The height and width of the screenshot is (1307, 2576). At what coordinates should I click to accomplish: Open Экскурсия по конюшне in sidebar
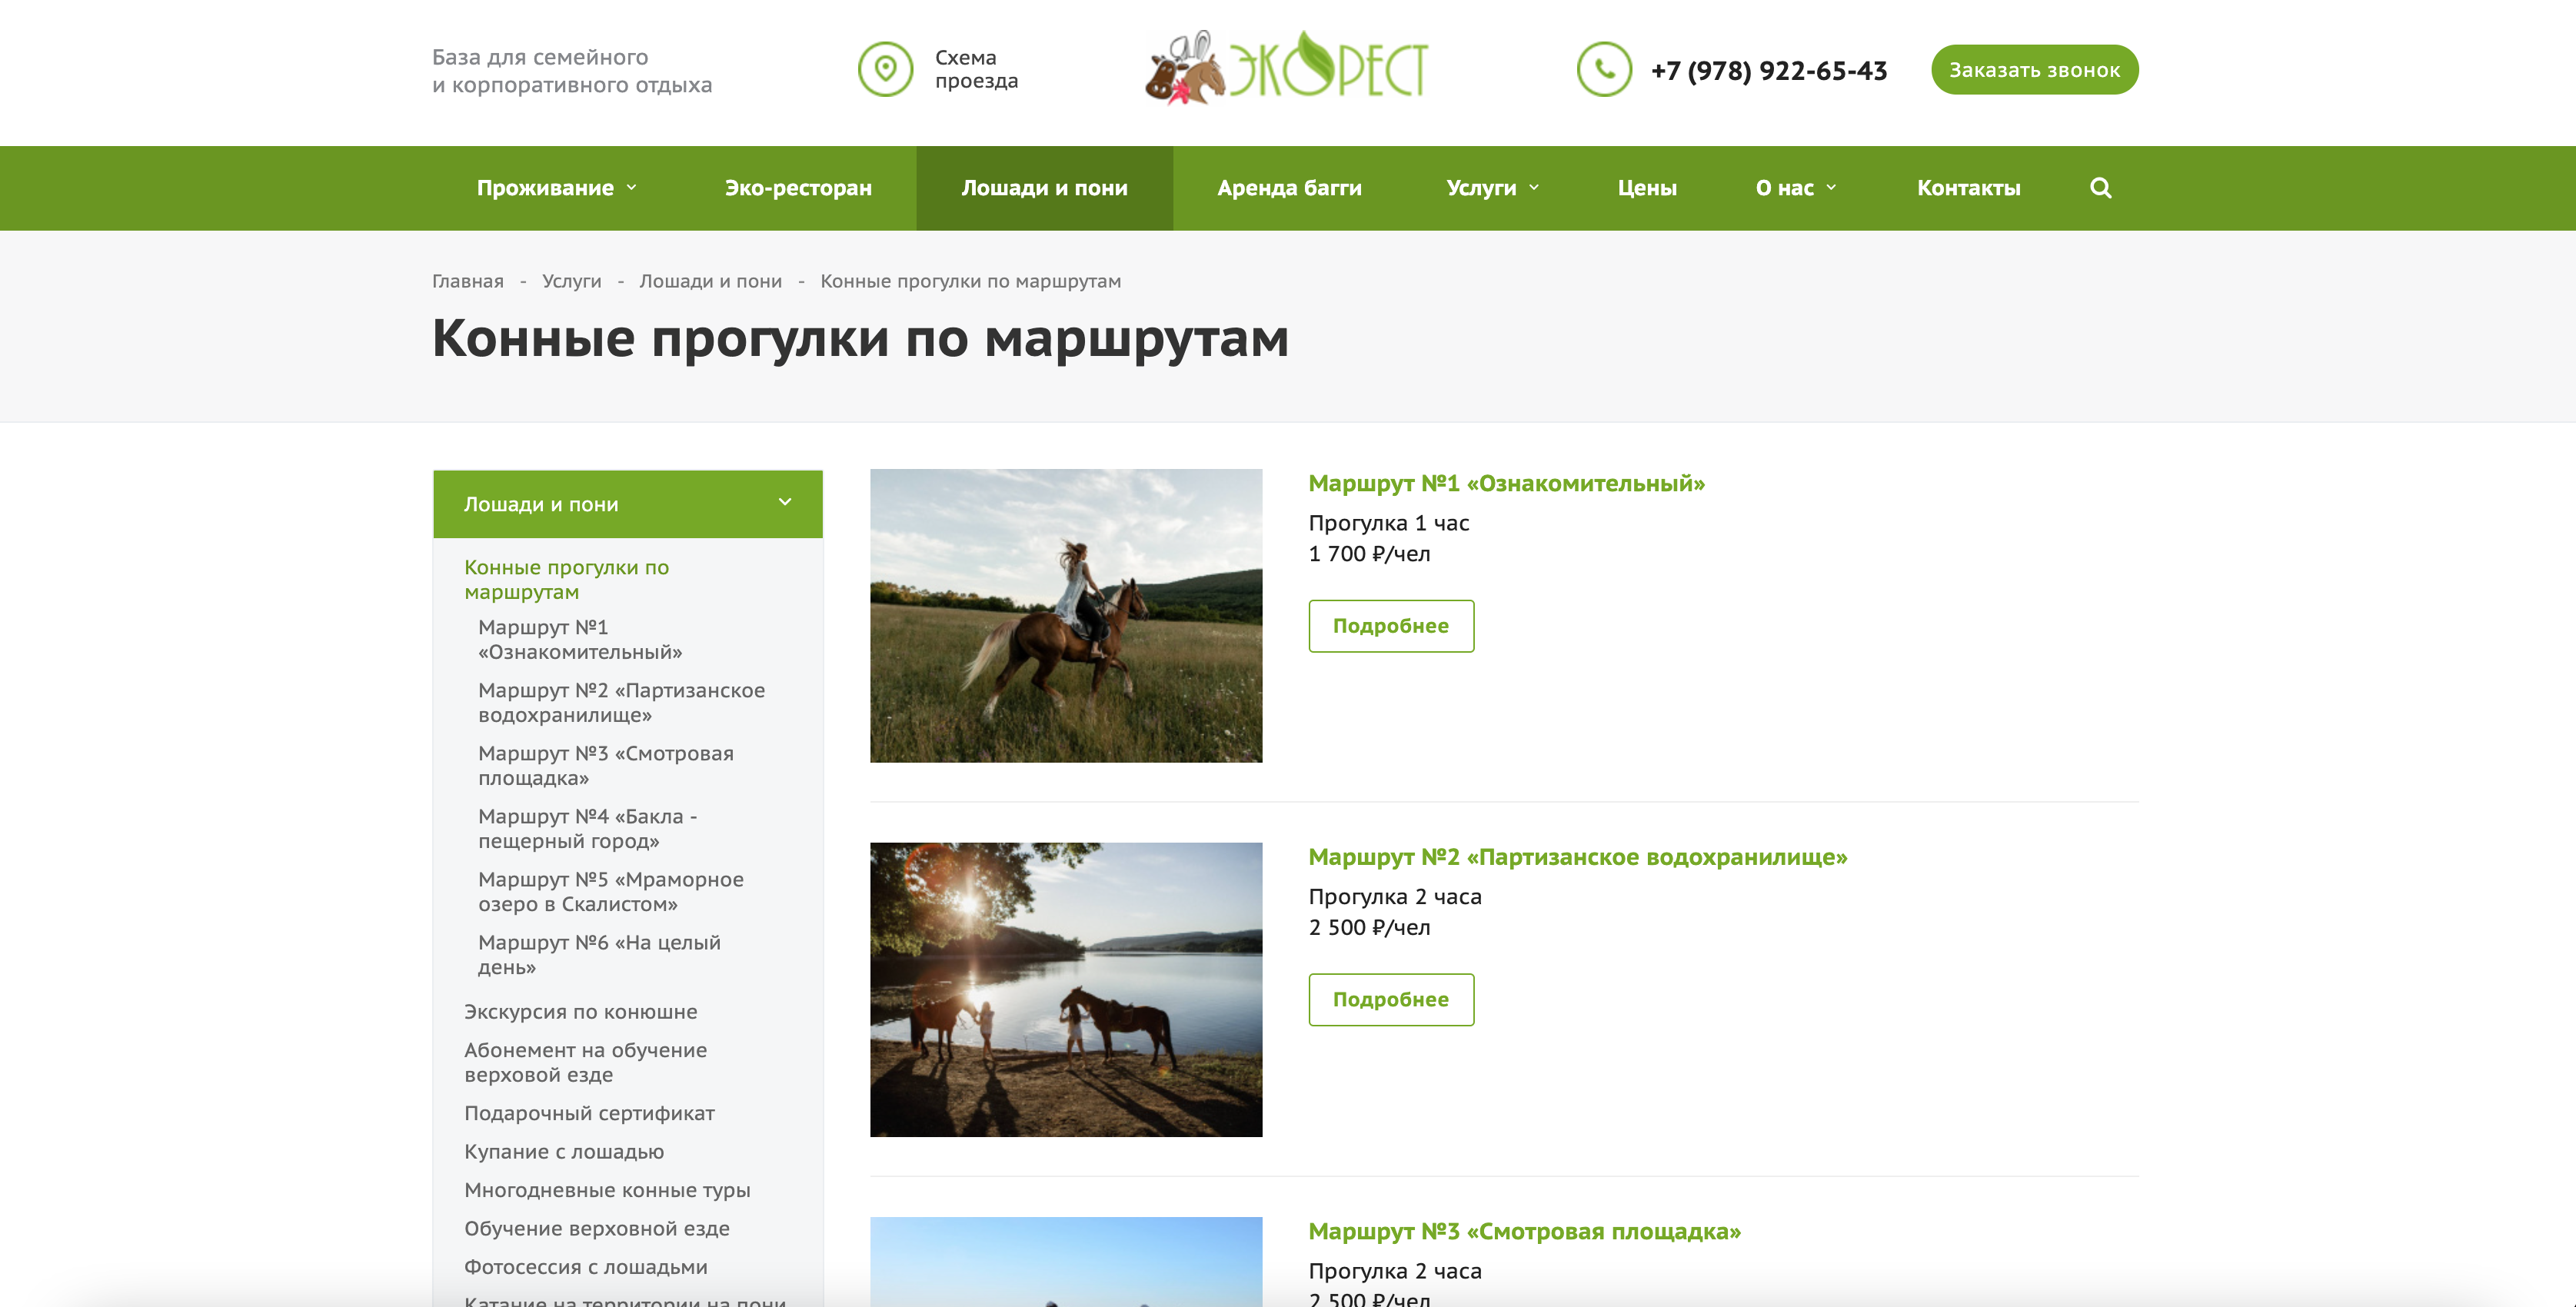point(580,1011)
